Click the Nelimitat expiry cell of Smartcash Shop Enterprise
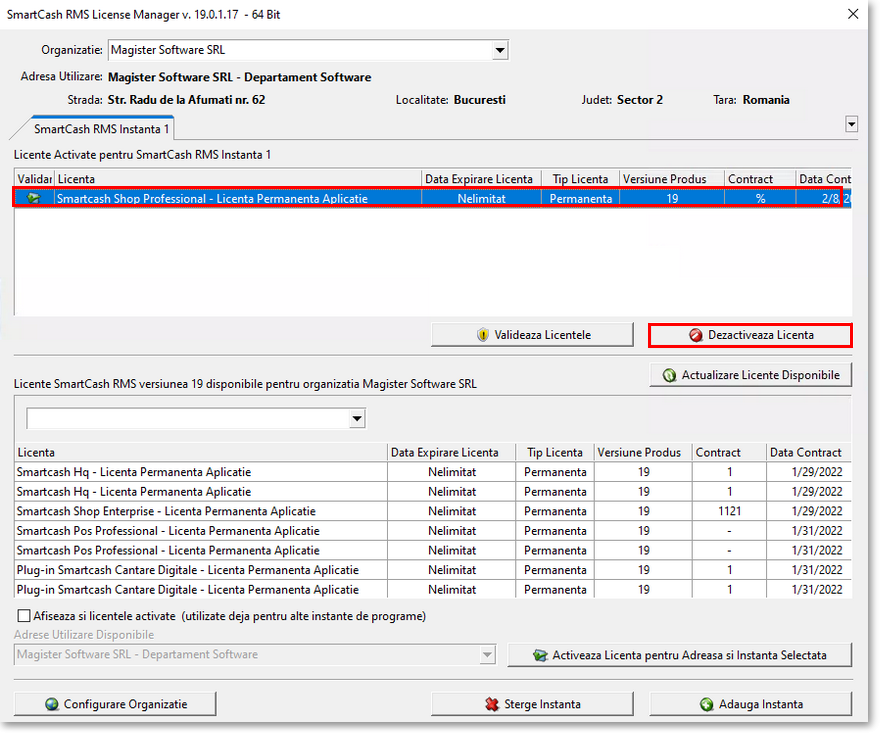Image resolution: width=886 pixels, height=737 pixels. tap(451, 511)
